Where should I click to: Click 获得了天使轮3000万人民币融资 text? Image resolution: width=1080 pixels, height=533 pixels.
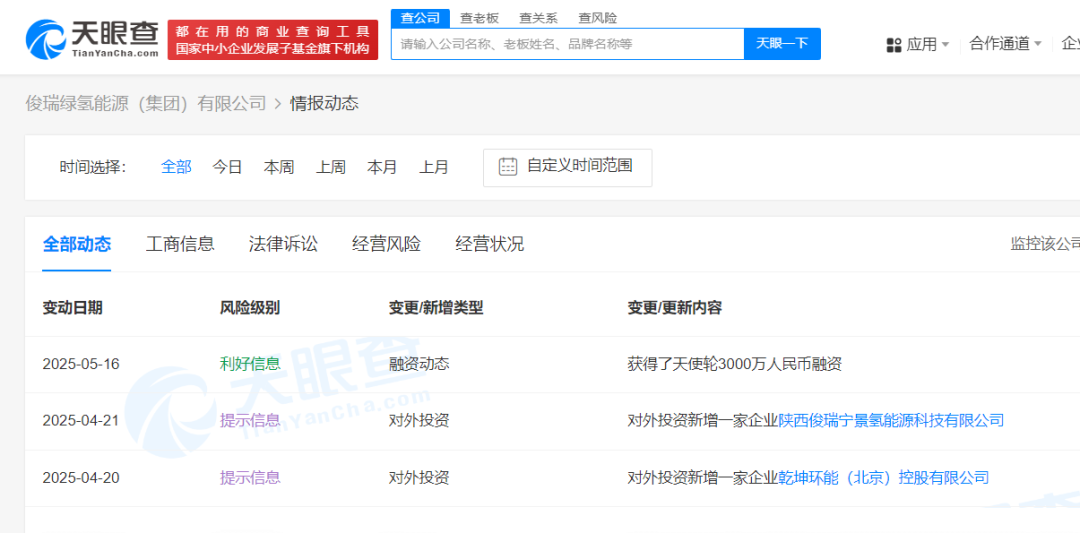pyautogui.click(x=734, y=364)
